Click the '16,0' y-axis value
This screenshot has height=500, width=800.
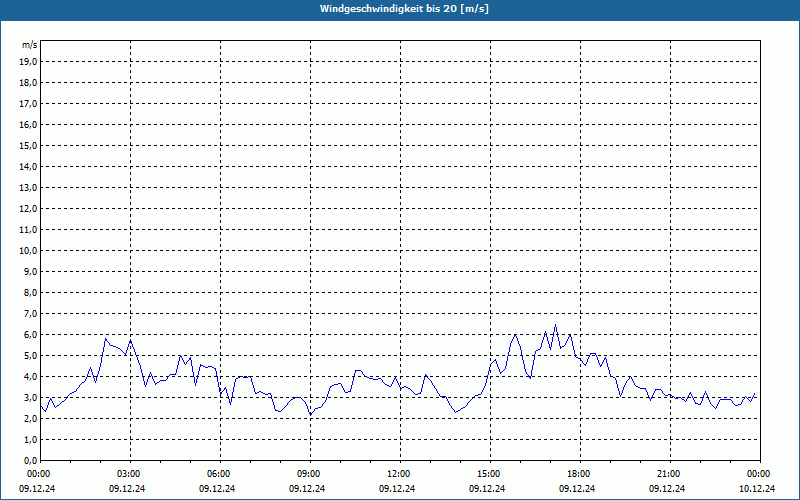(28, 124)
